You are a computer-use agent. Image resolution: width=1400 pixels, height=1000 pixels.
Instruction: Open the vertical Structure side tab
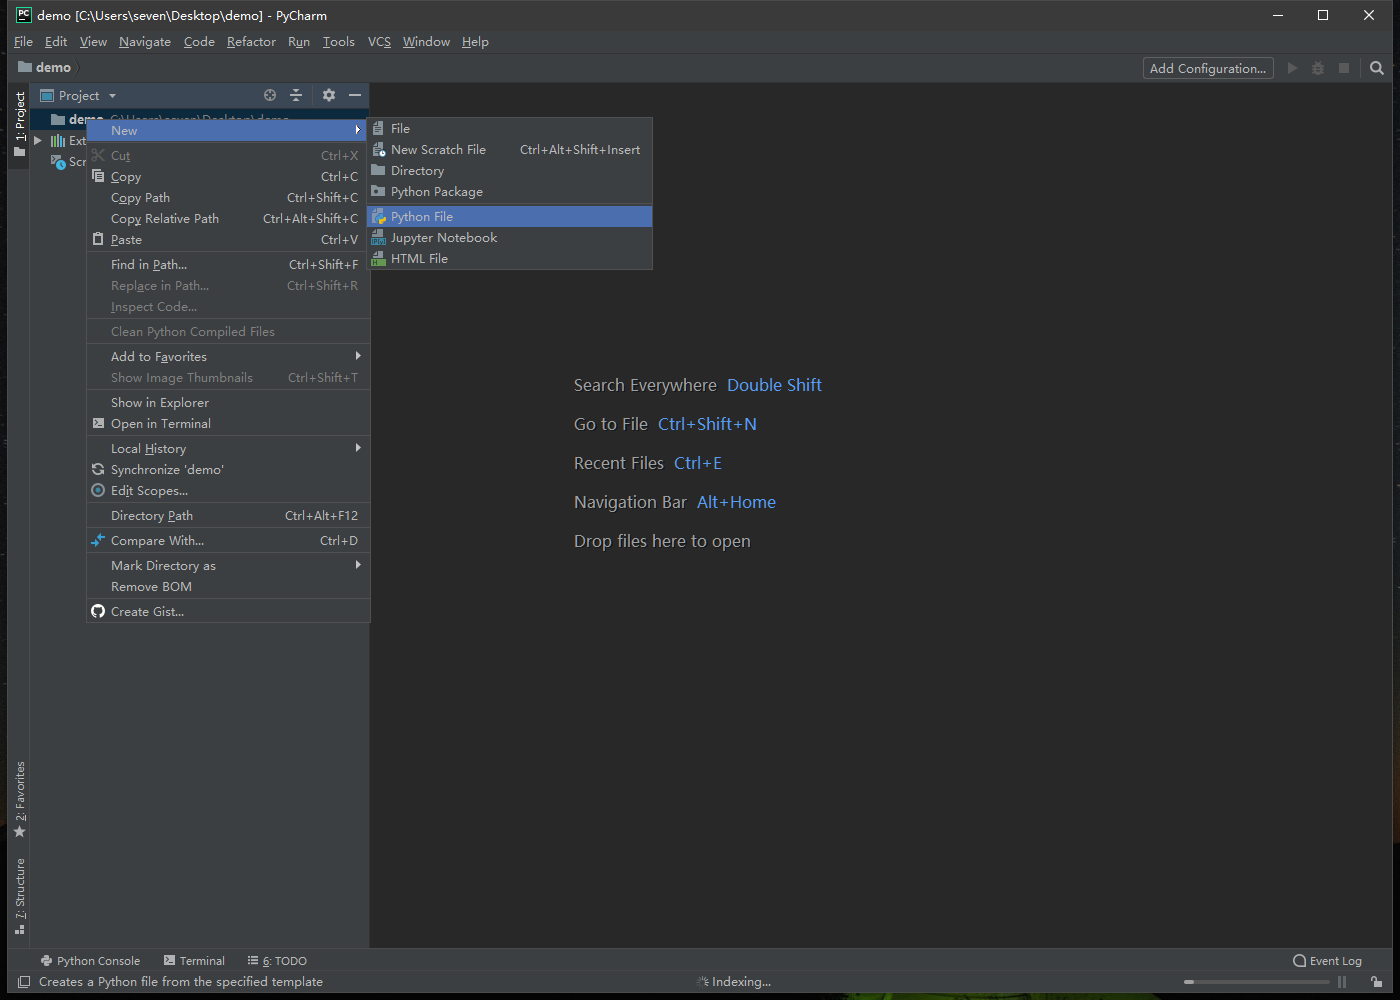pos(19,896)
